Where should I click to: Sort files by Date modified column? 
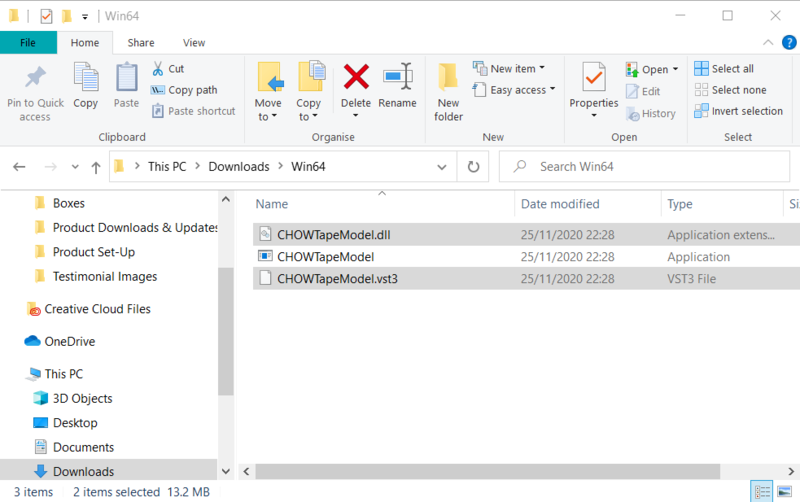click(560, 204)
